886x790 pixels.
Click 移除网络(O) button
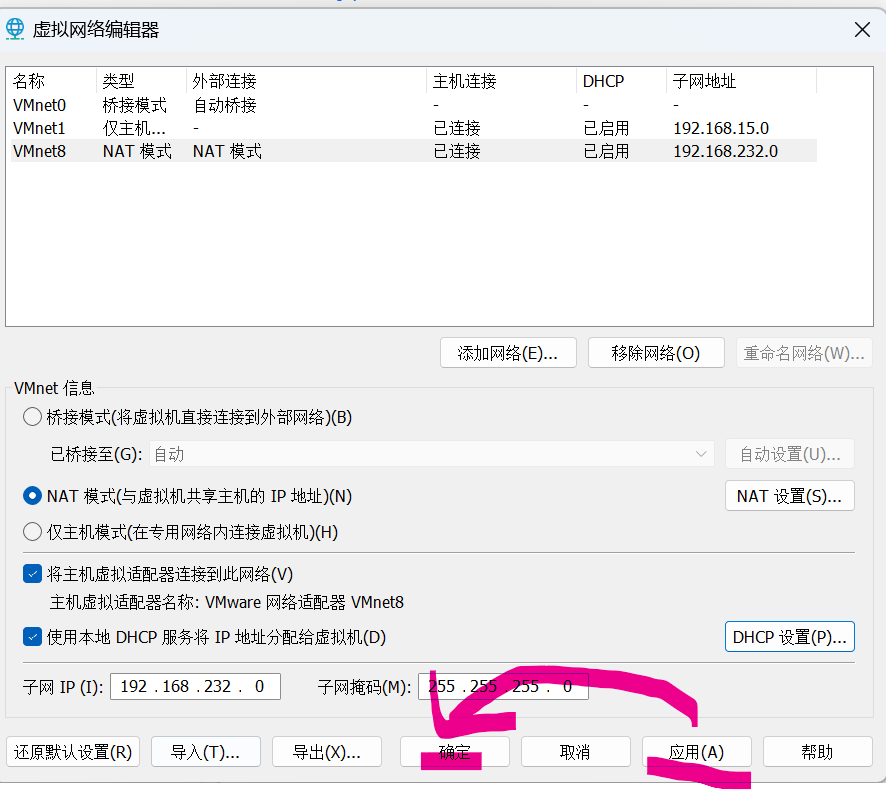(x=656, y=353)
